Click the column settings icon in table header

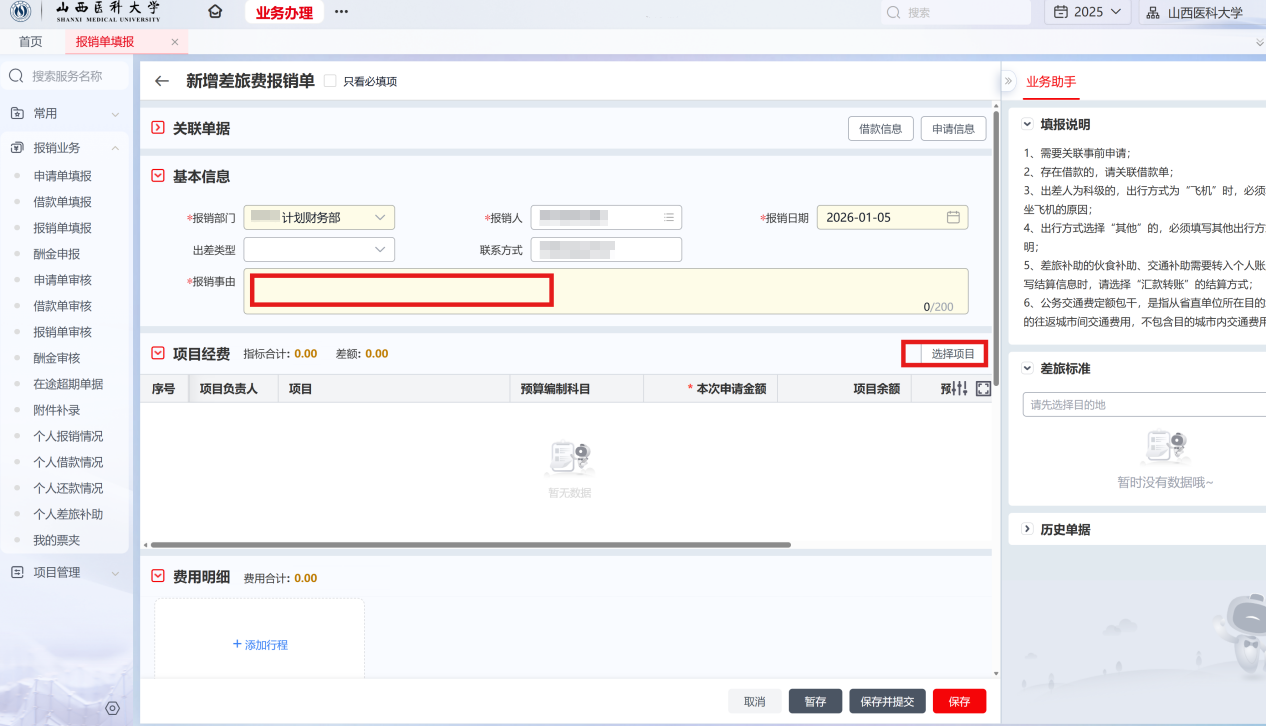point(957,389)
